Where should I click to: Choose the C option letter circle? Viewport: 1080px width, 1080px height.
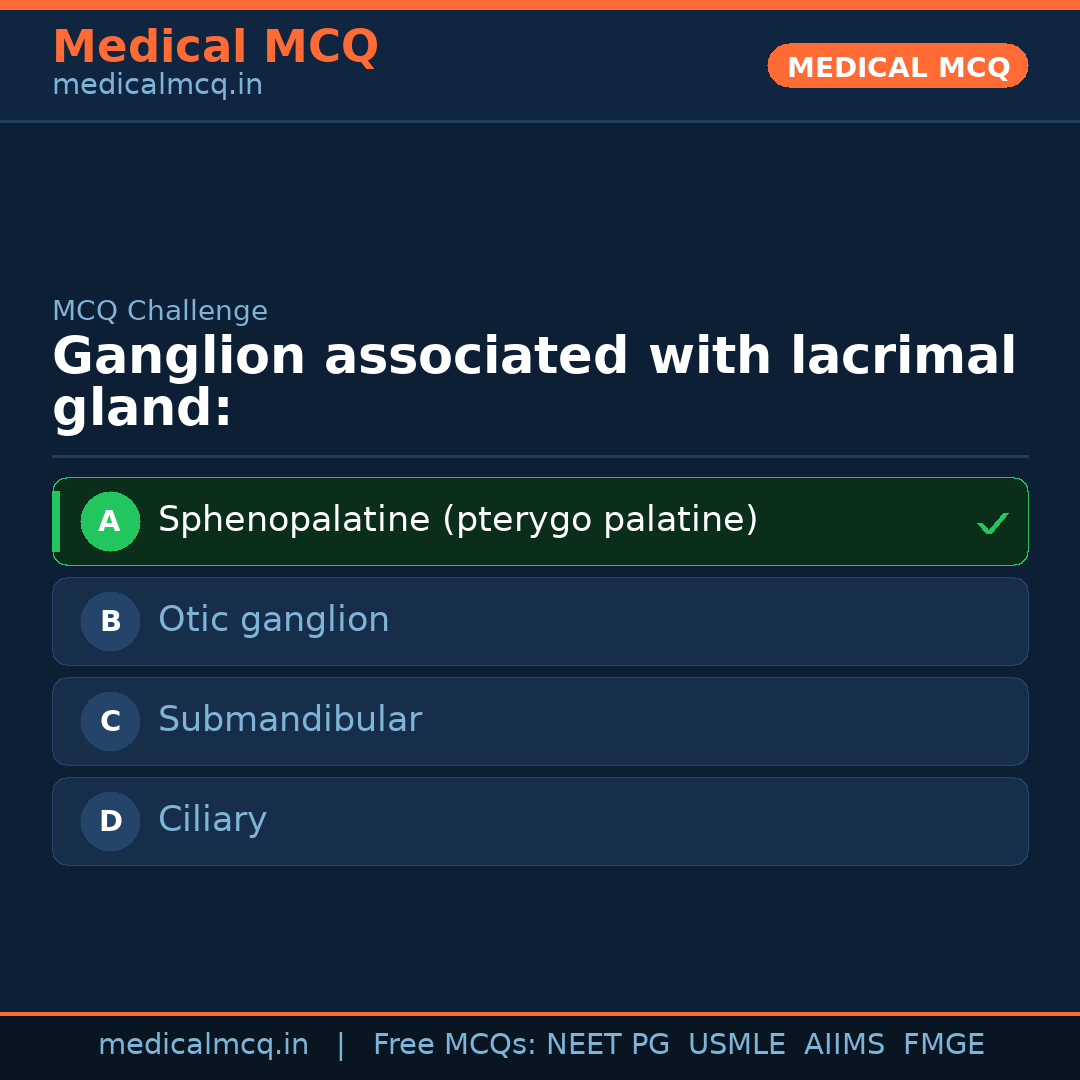click(x=110, y=721)
